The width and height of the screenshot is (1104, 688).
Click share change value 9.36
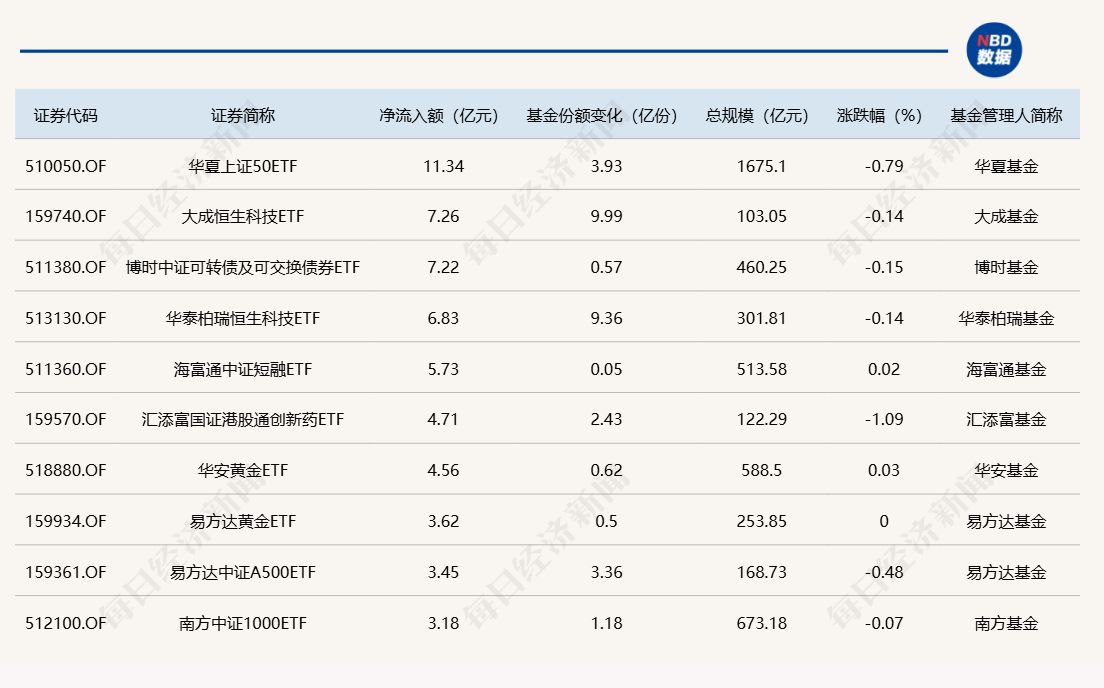(606, 318)
